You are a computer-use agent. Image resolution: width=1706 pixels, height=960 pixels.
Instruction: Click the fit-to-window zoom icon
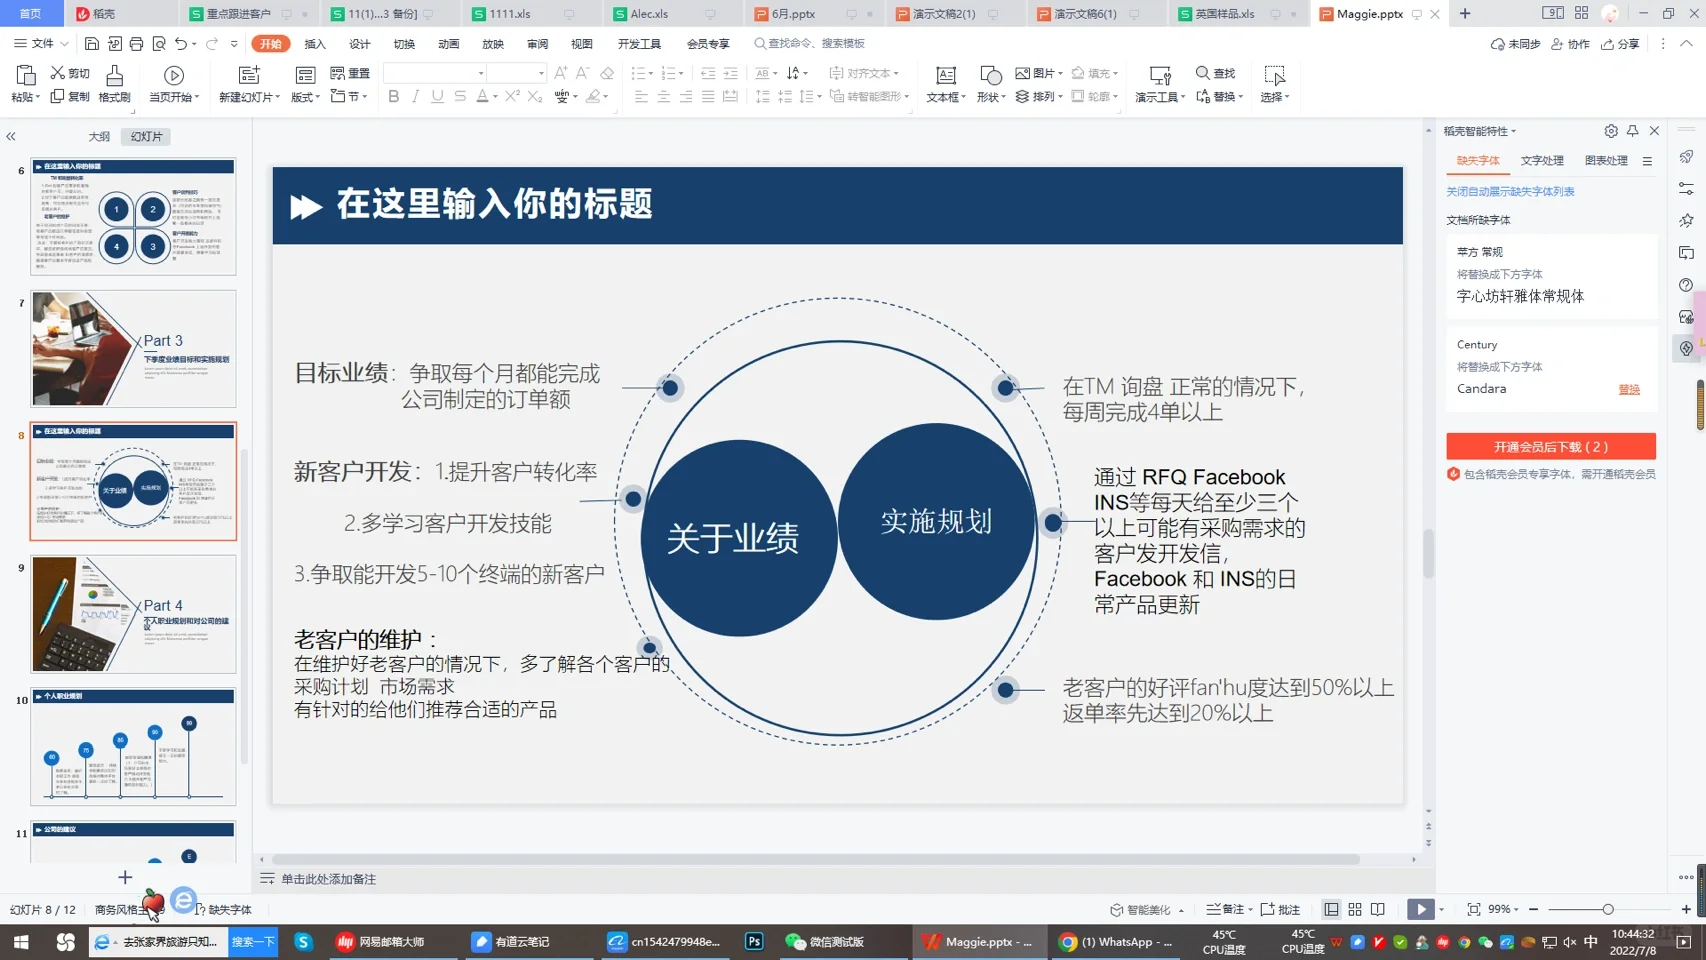pos(1473,909)
